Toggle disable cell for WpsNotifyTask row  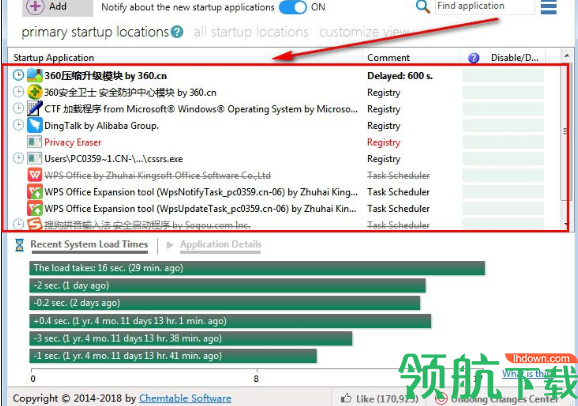[x=503, y=192]
